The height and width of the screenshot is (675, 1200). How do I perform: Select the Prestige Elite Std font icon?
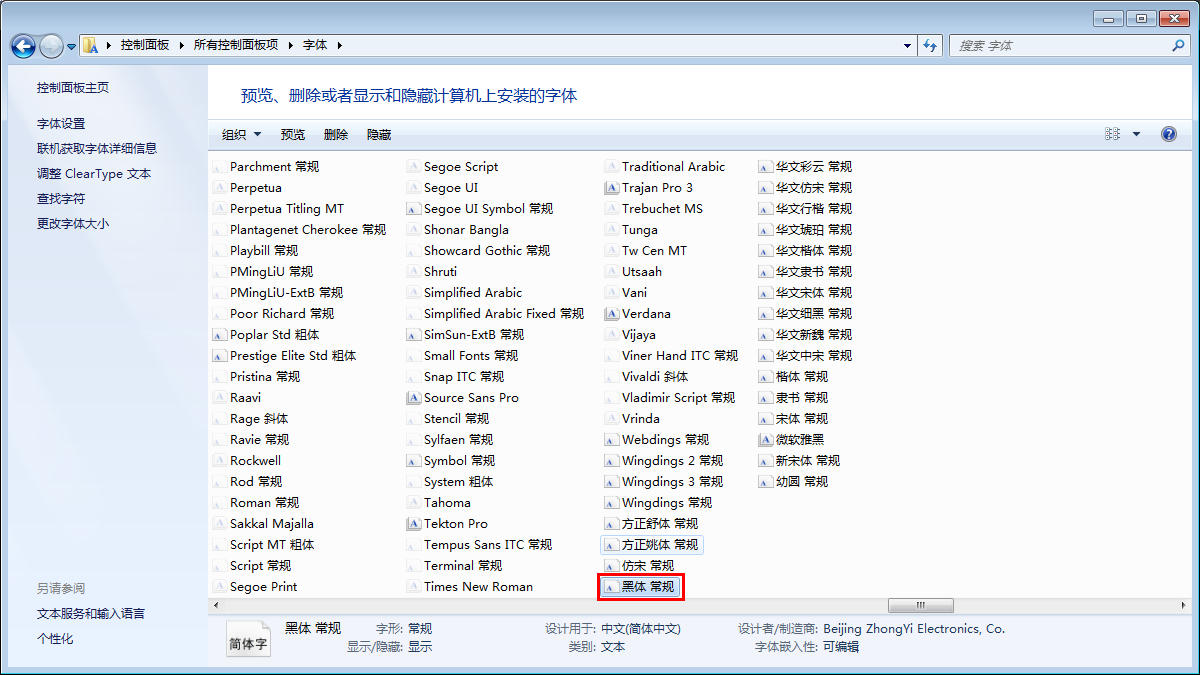click(220, 356)
